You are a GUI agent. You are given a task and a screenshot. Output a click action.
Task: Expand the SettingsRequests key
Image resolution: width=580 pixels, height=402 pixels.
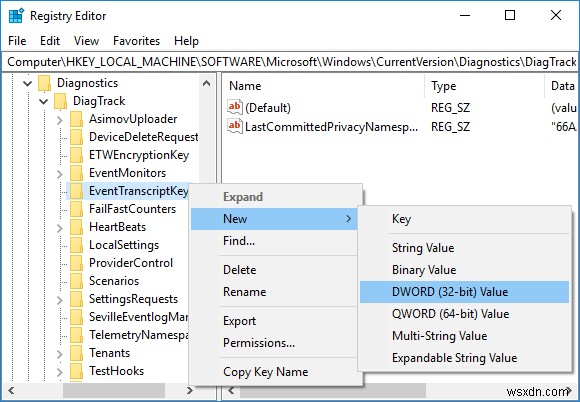coord(60,300)
